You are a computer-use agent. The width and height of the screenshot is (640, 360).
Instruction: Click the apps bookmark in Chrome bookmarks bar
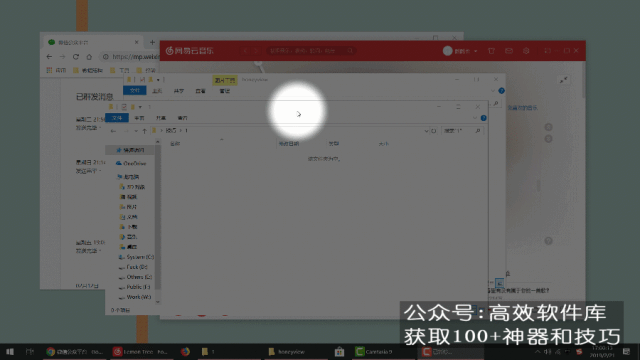click(56, 70)
